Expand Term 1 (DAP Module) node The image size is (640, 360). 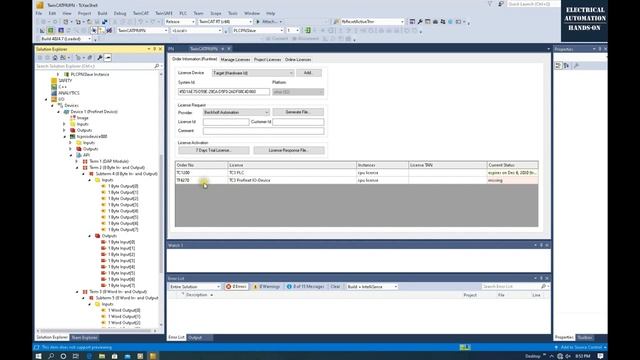click(77, 162)
